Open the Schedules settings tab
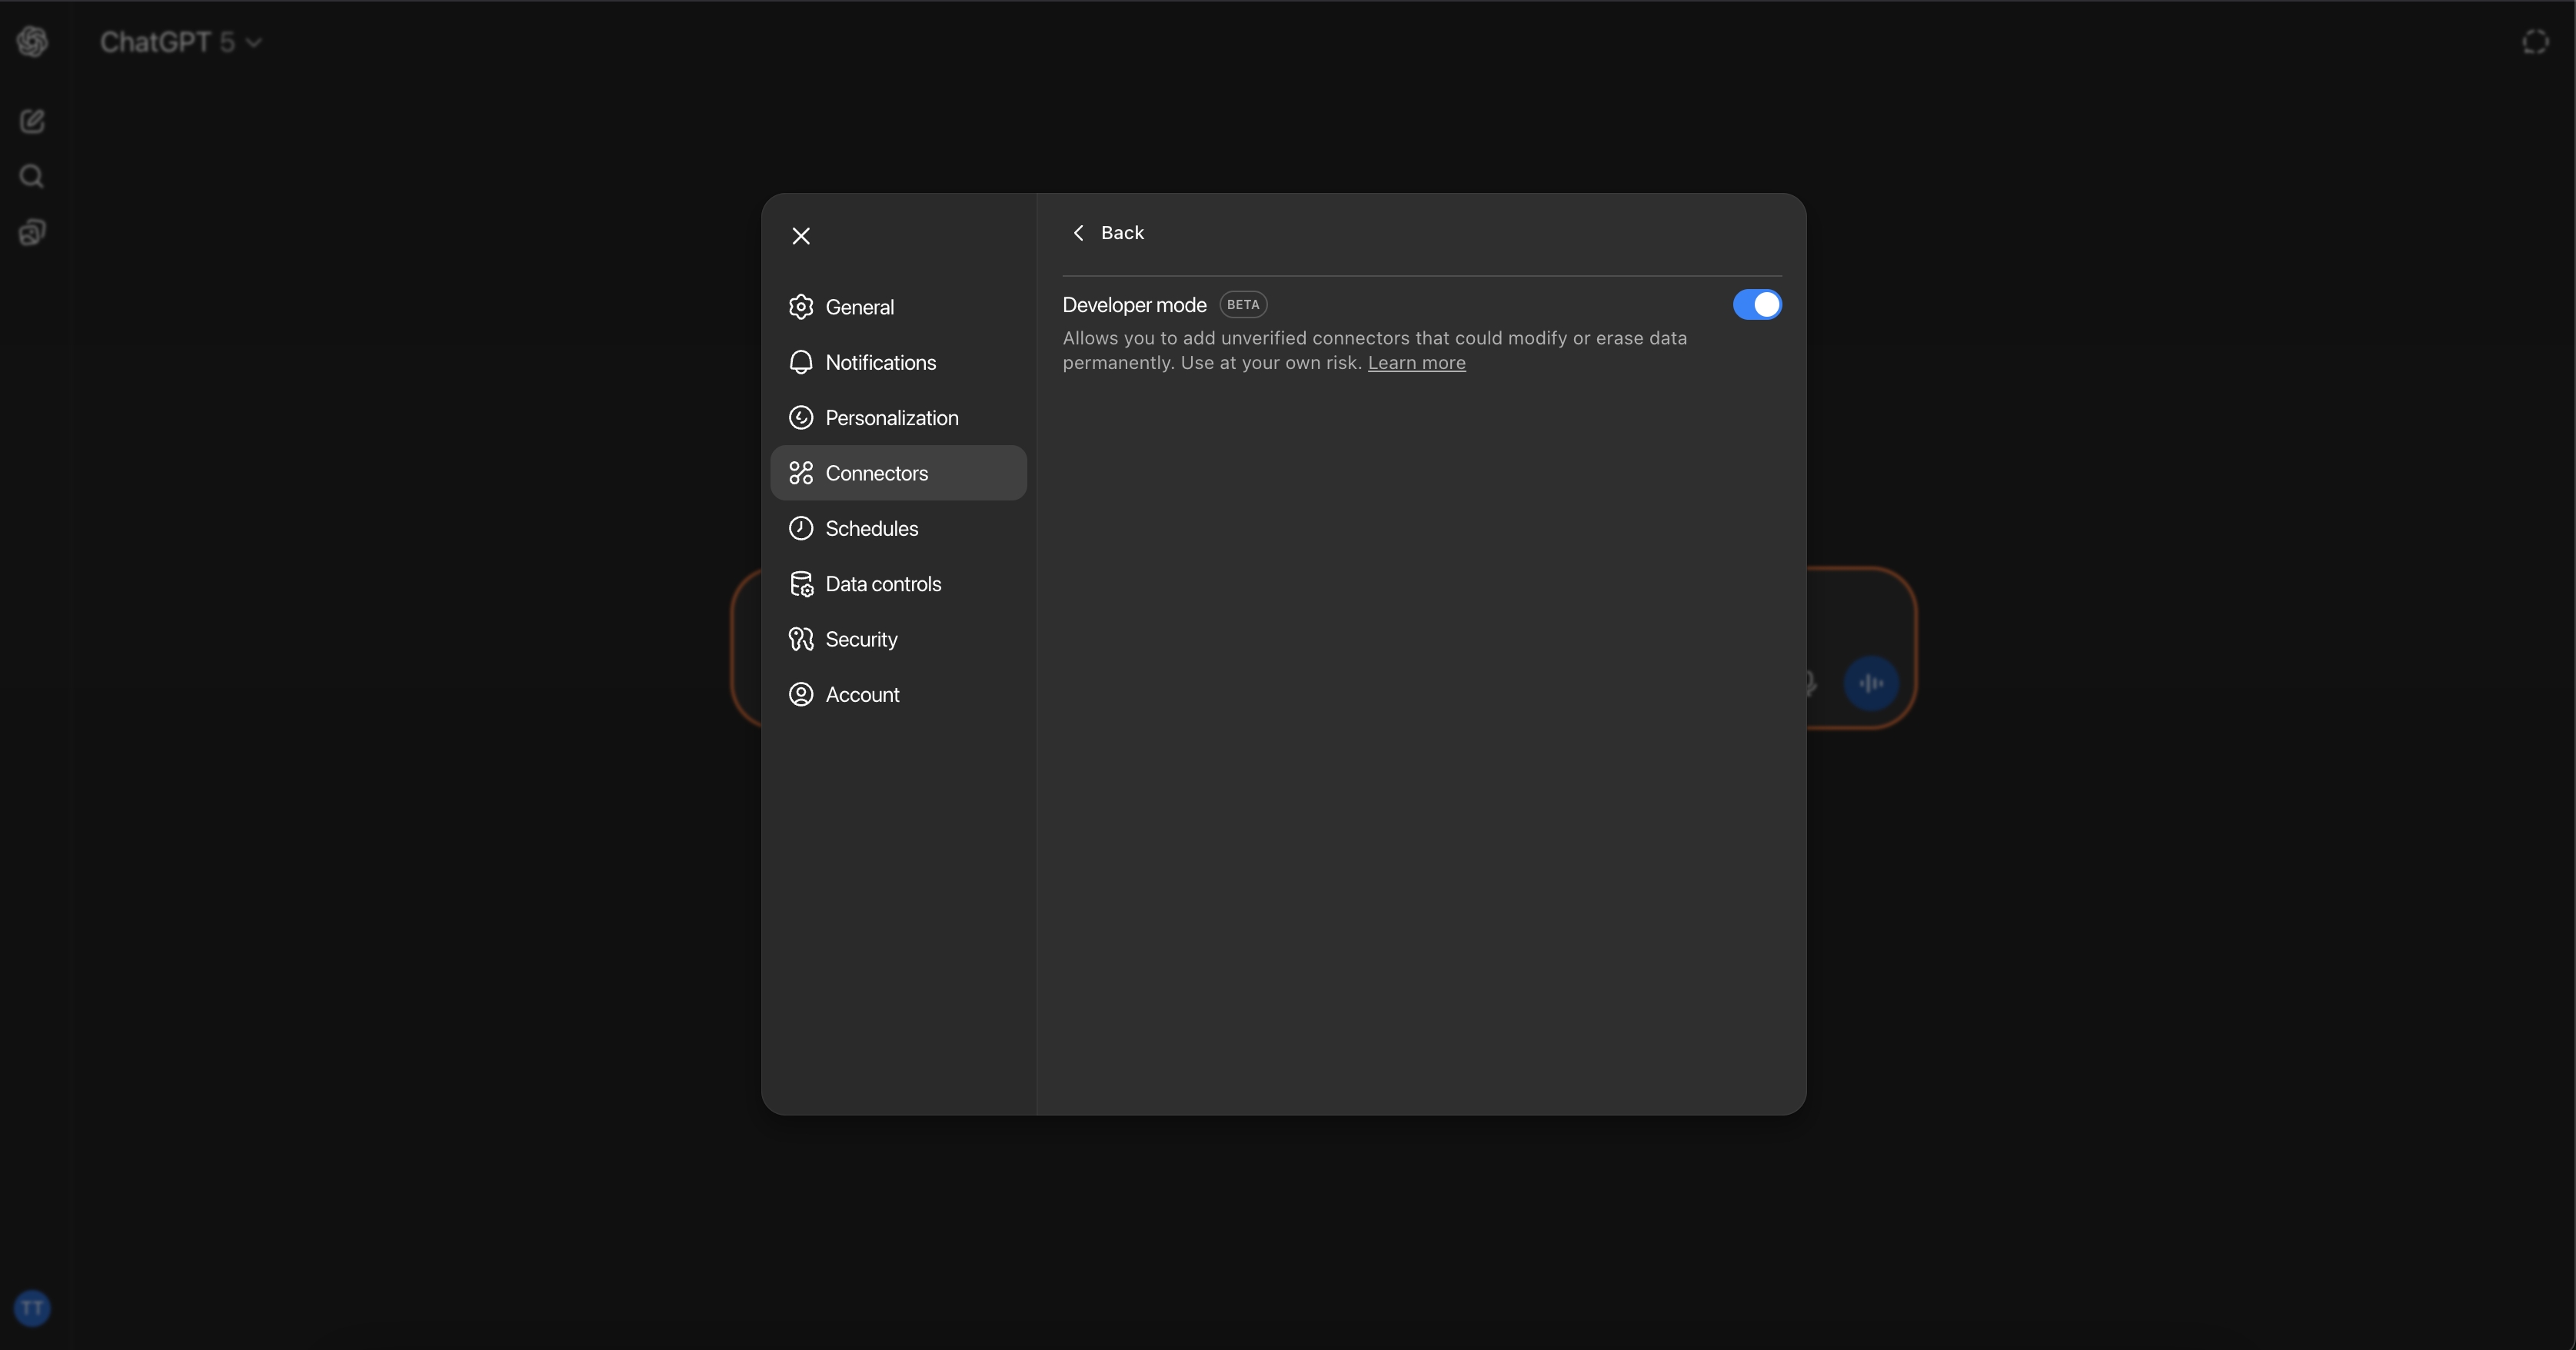 point(871,528)
